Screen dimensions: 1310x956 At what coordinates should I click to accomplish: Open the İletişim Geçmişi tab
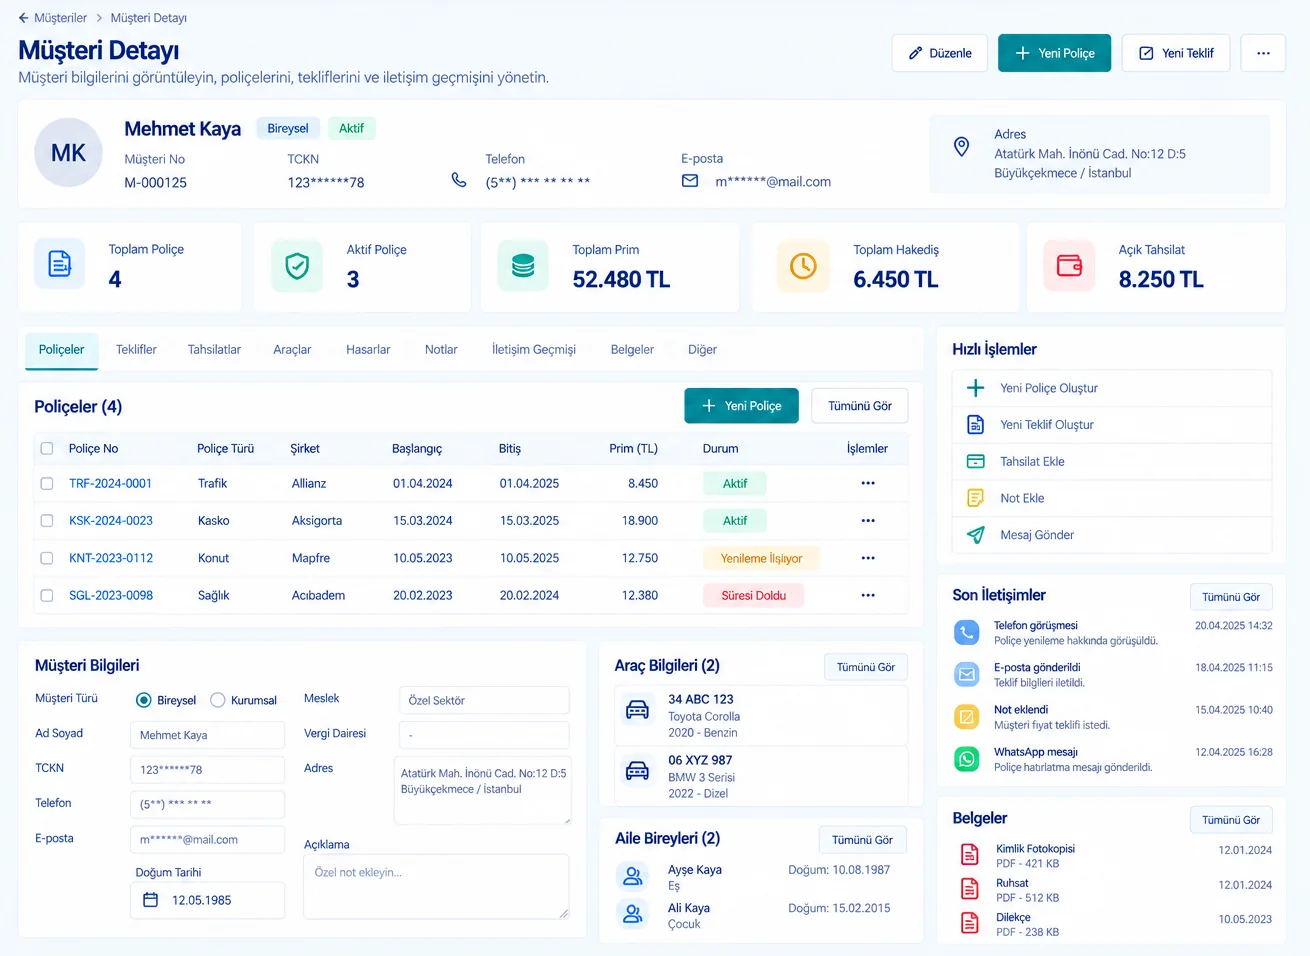pos(534,350)
